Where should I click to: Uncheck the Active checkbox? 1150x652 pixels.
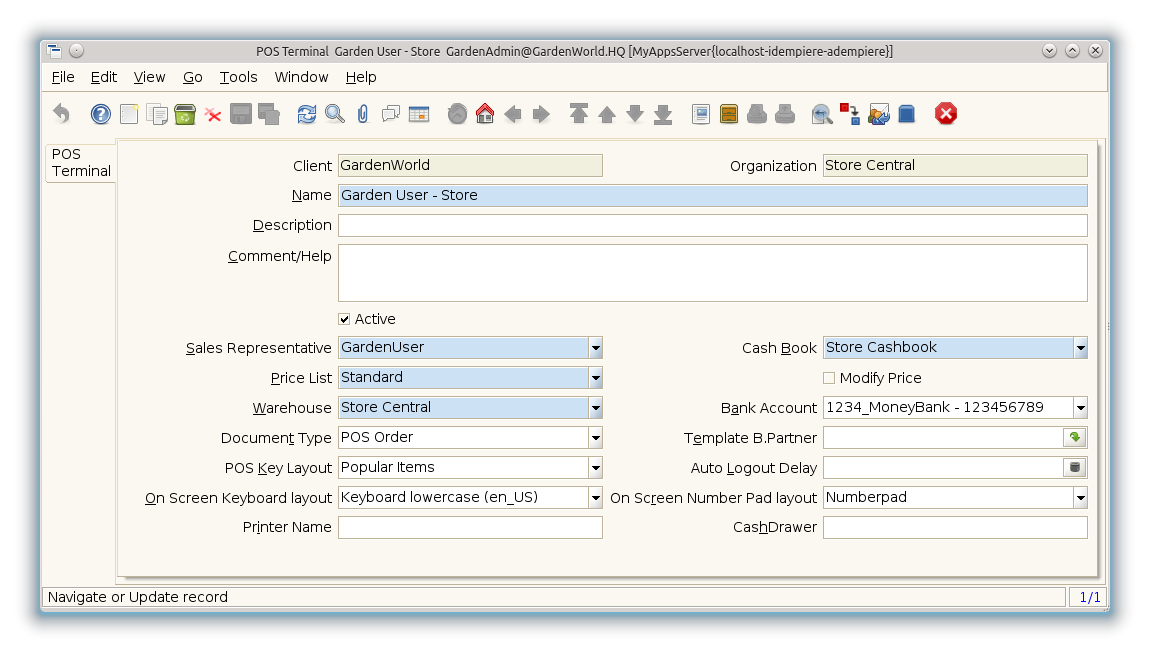345,319
